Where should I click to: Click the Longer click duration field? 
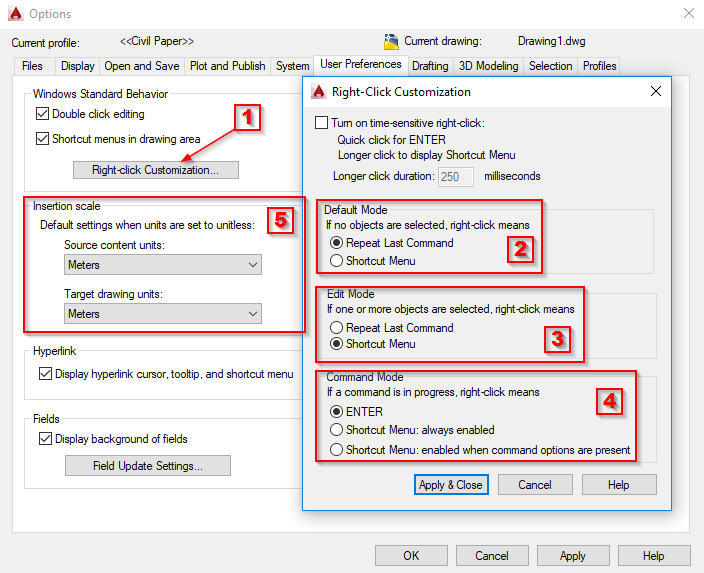456,176
